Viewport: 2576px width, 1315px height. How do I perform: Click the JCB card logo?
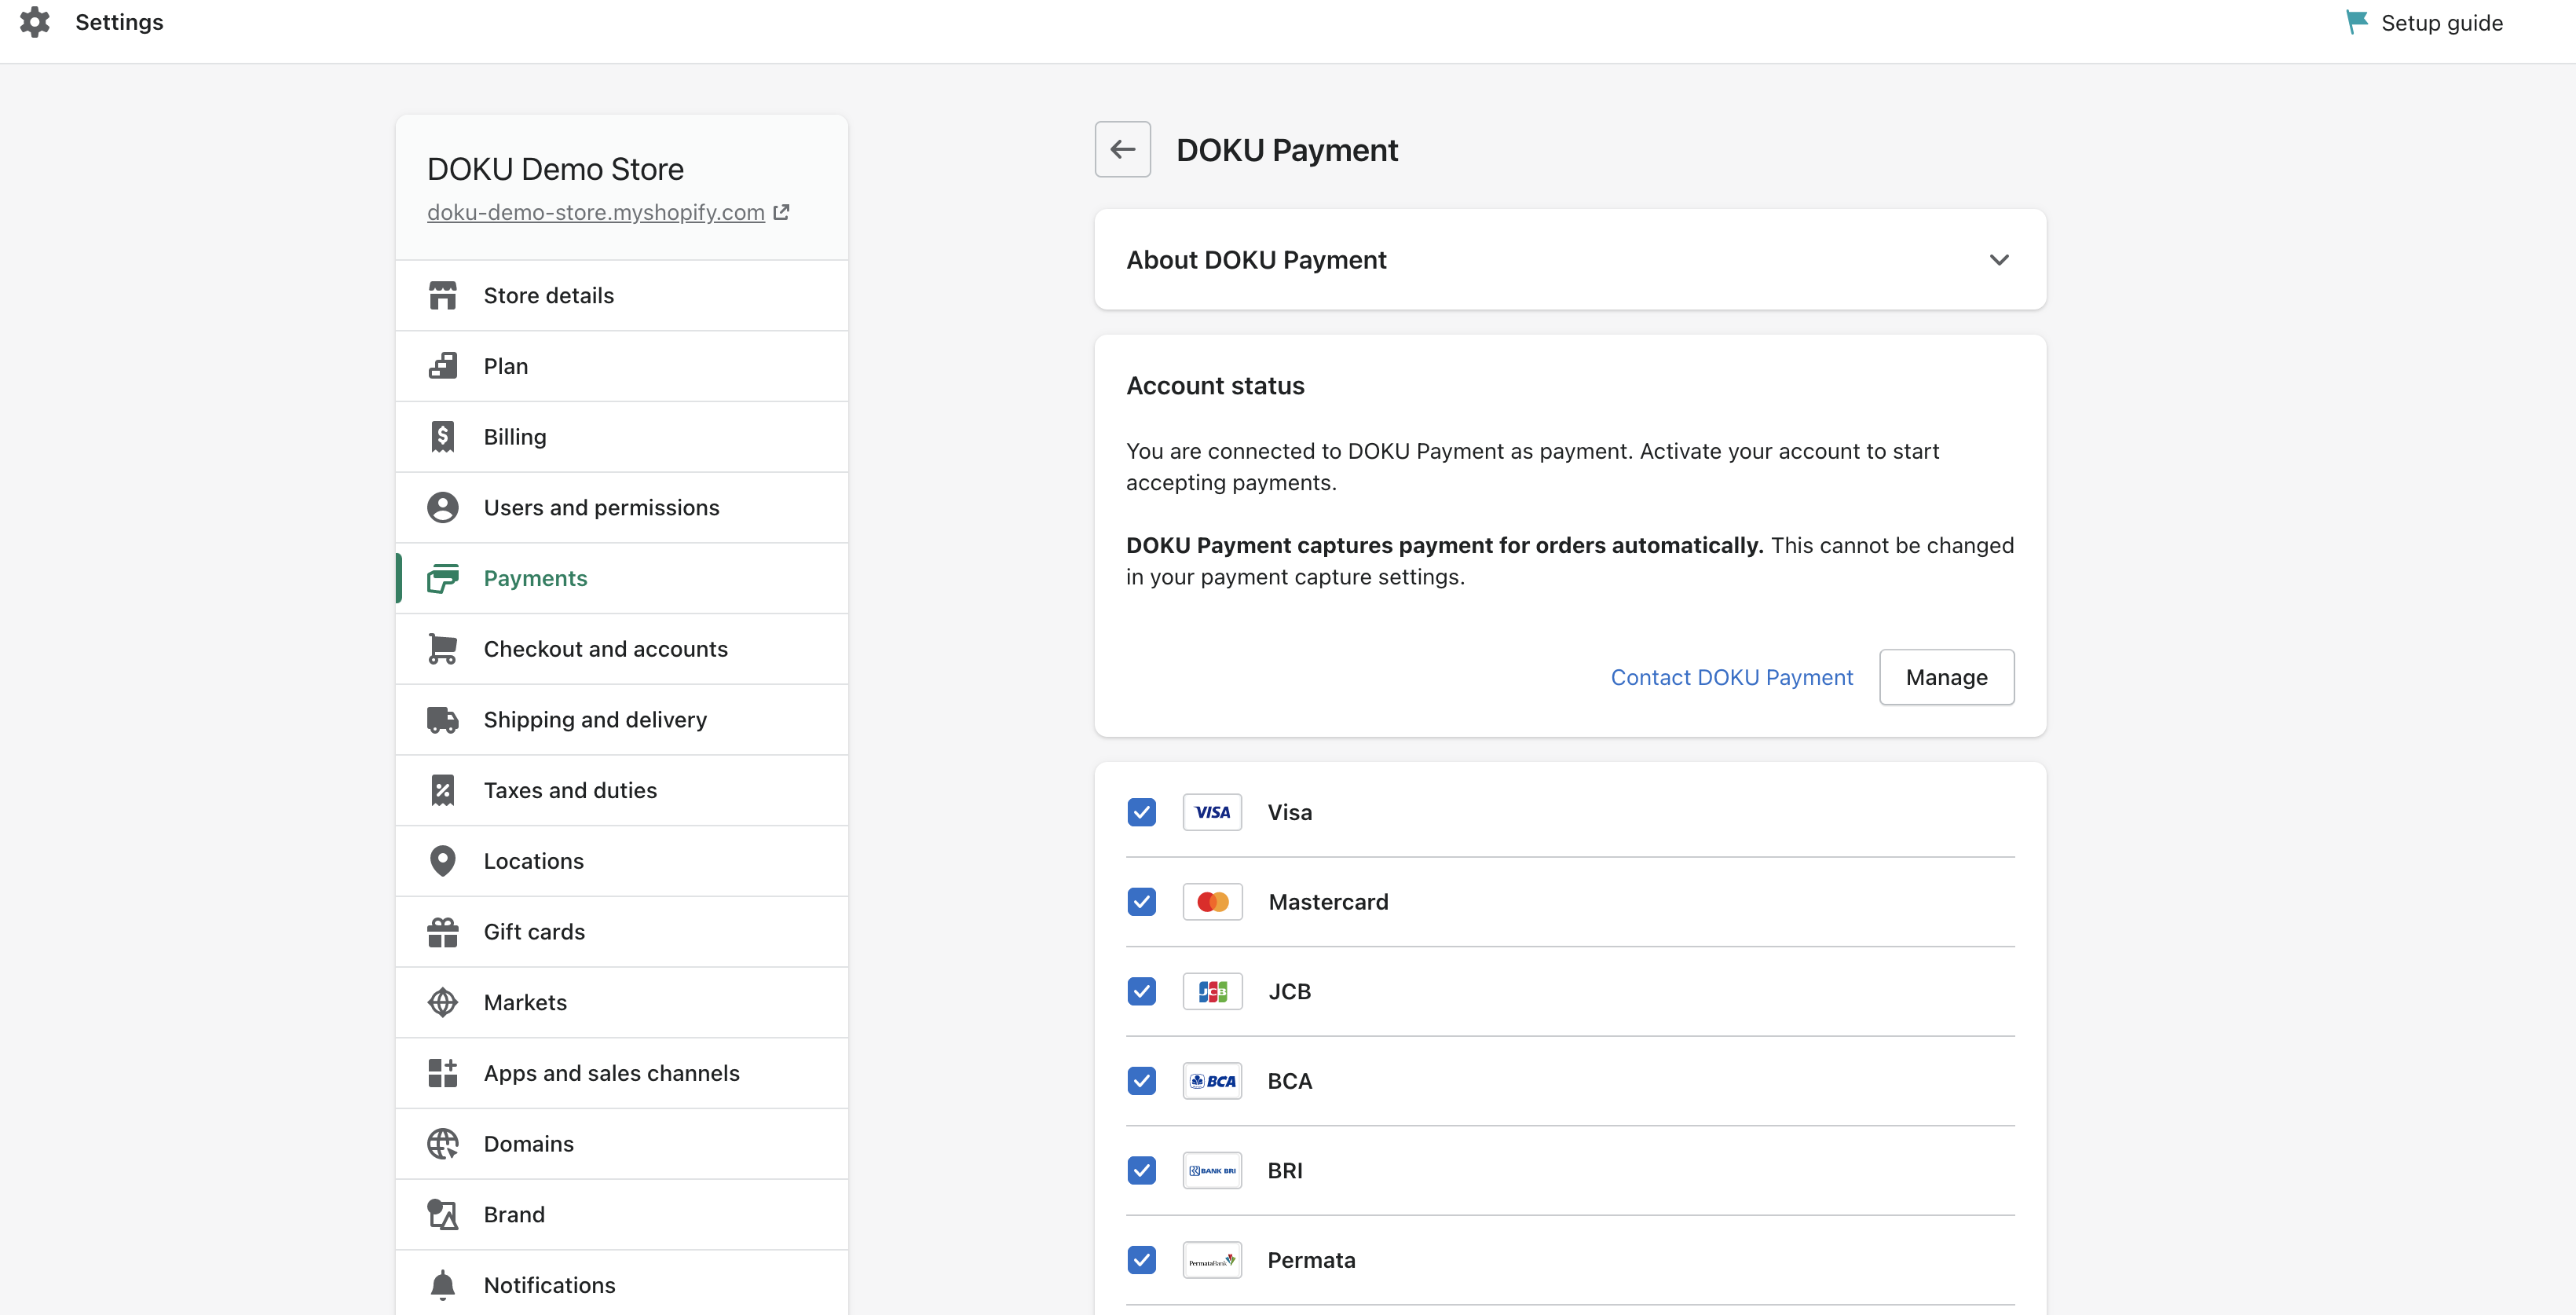(x=1212, y=991)
